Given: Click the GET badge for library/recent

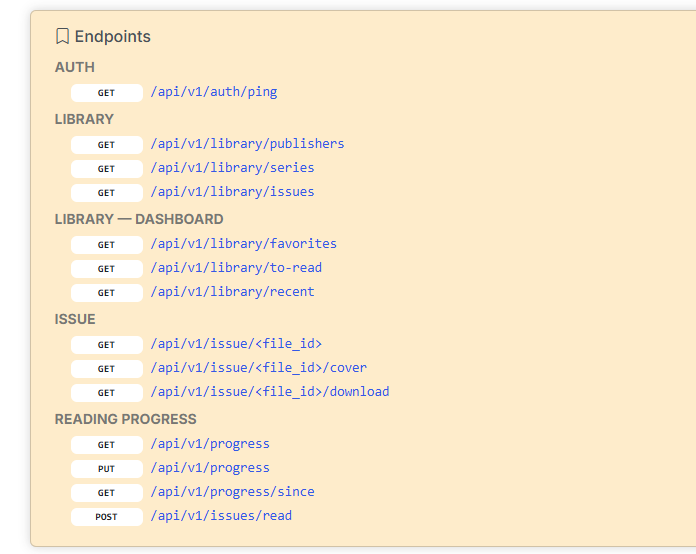Looking at the screenshot, I should click(107, 293).
